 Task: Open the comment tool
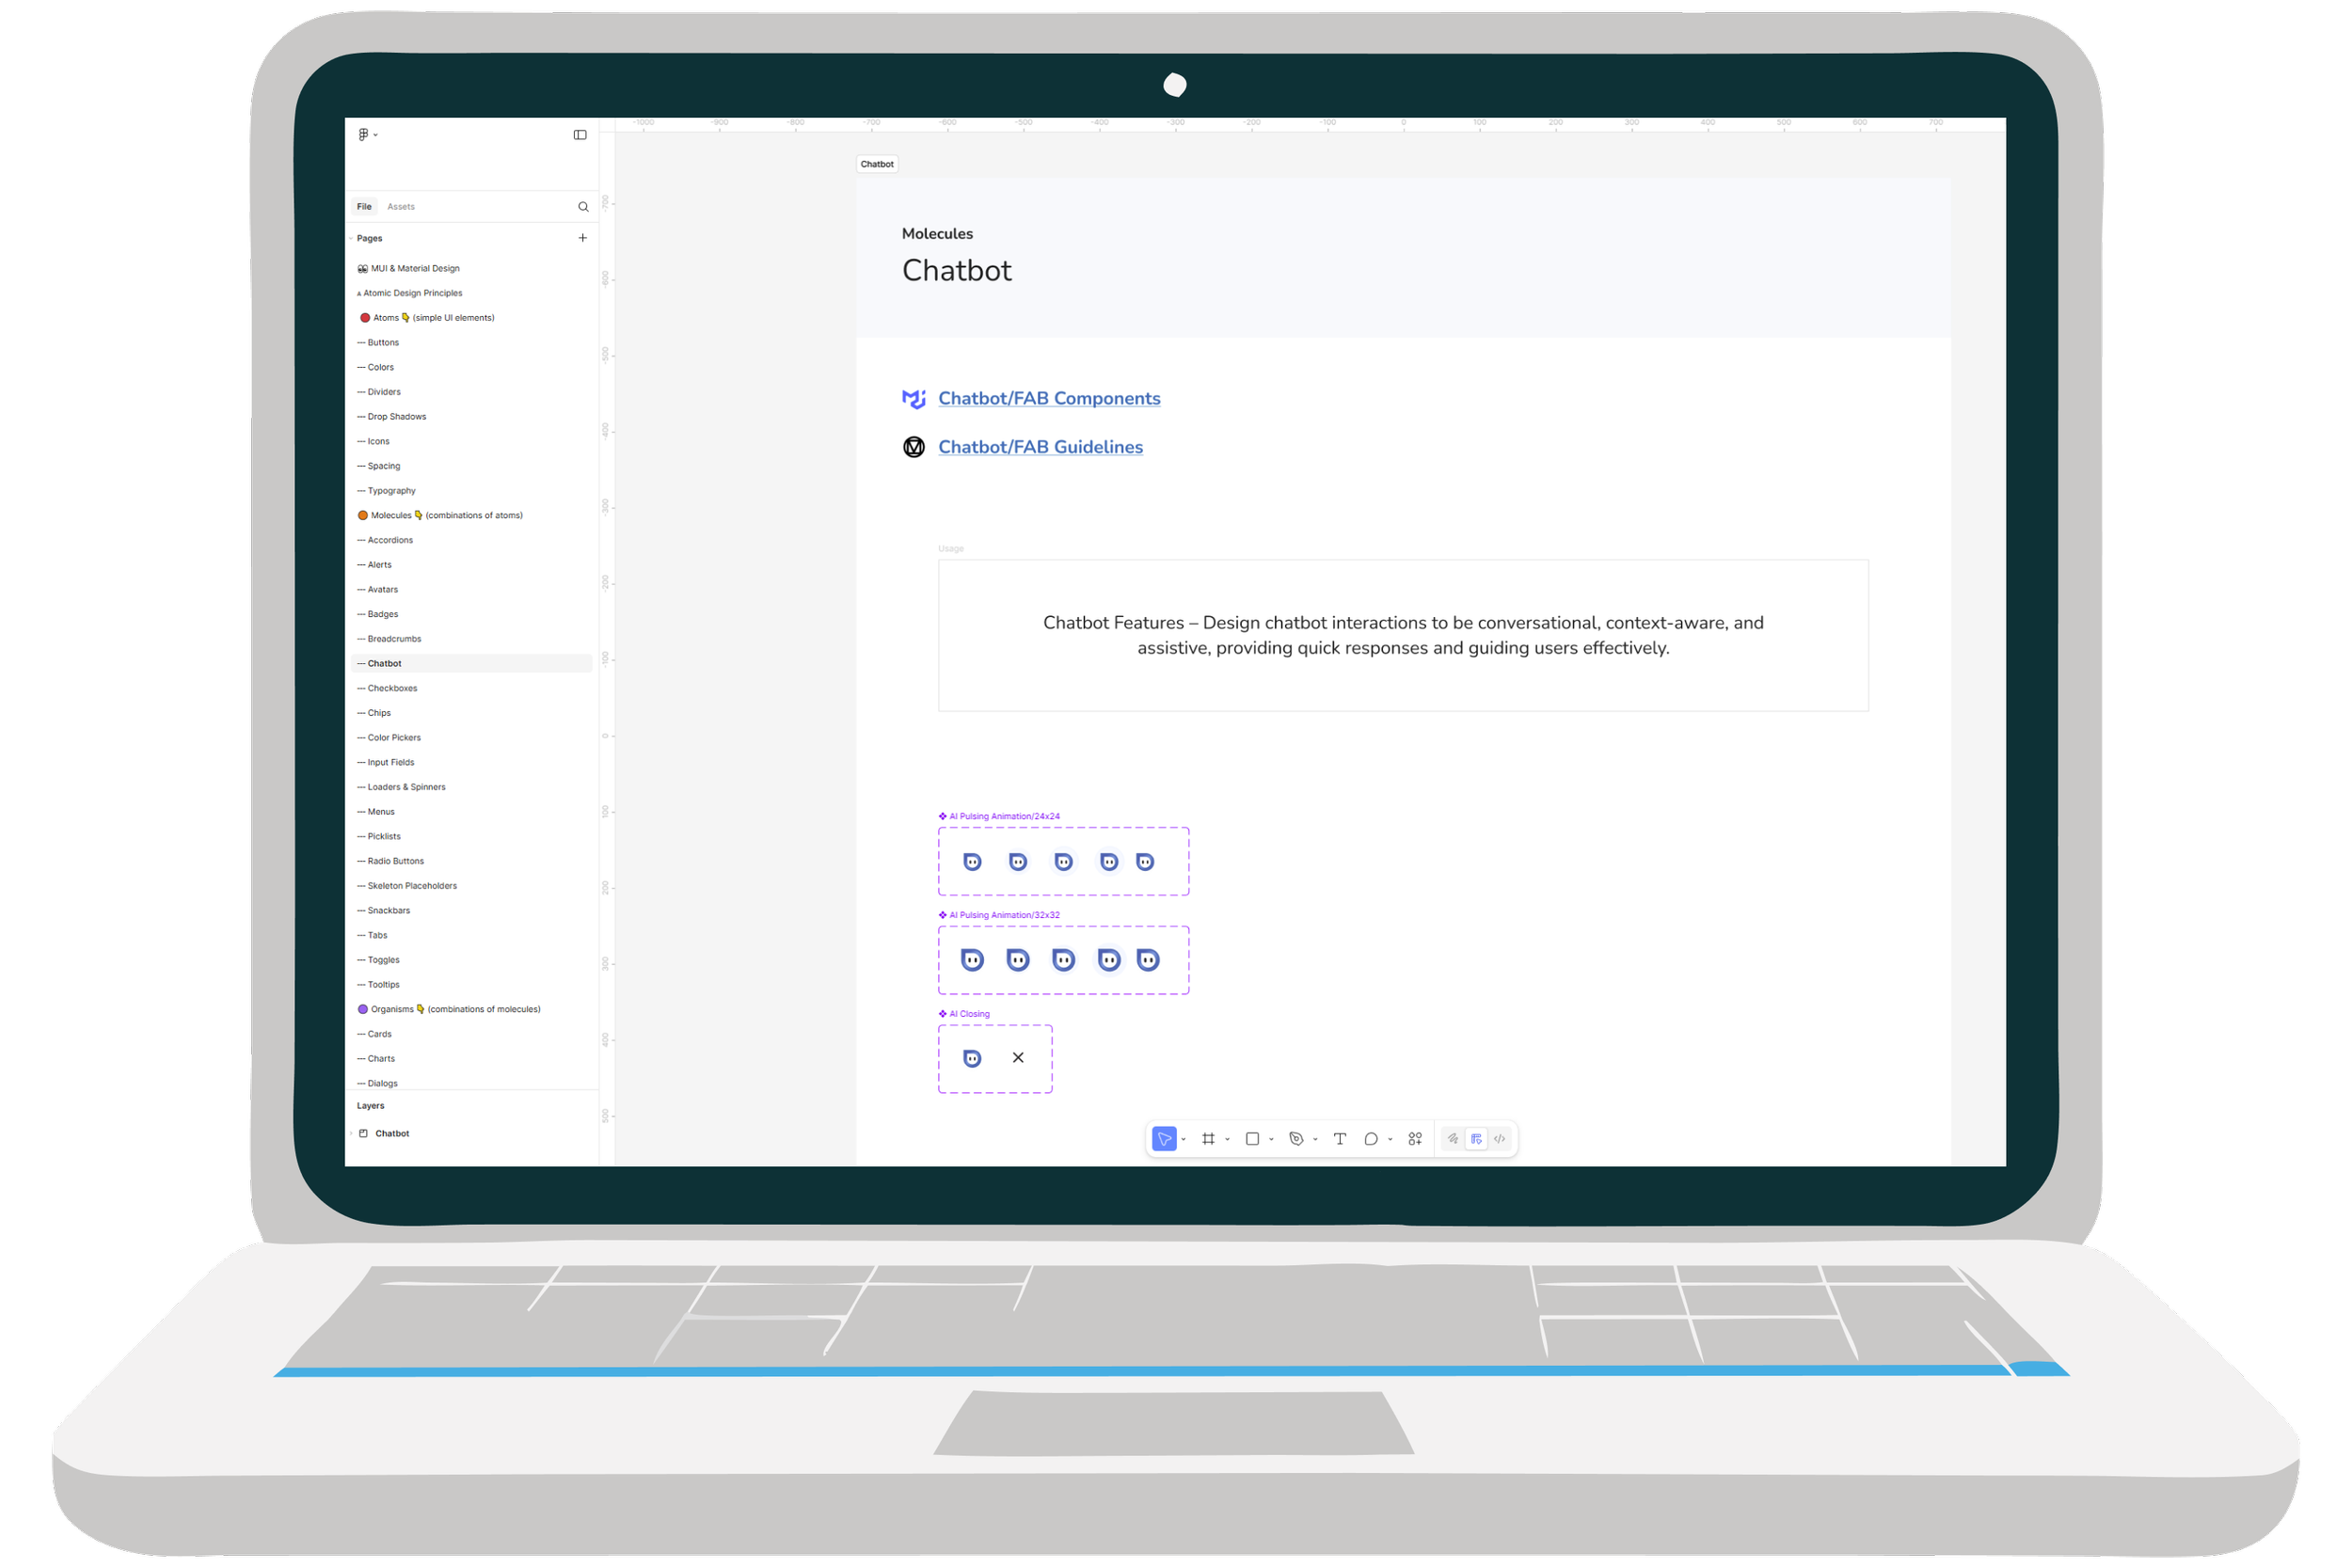point(1372,1138)
